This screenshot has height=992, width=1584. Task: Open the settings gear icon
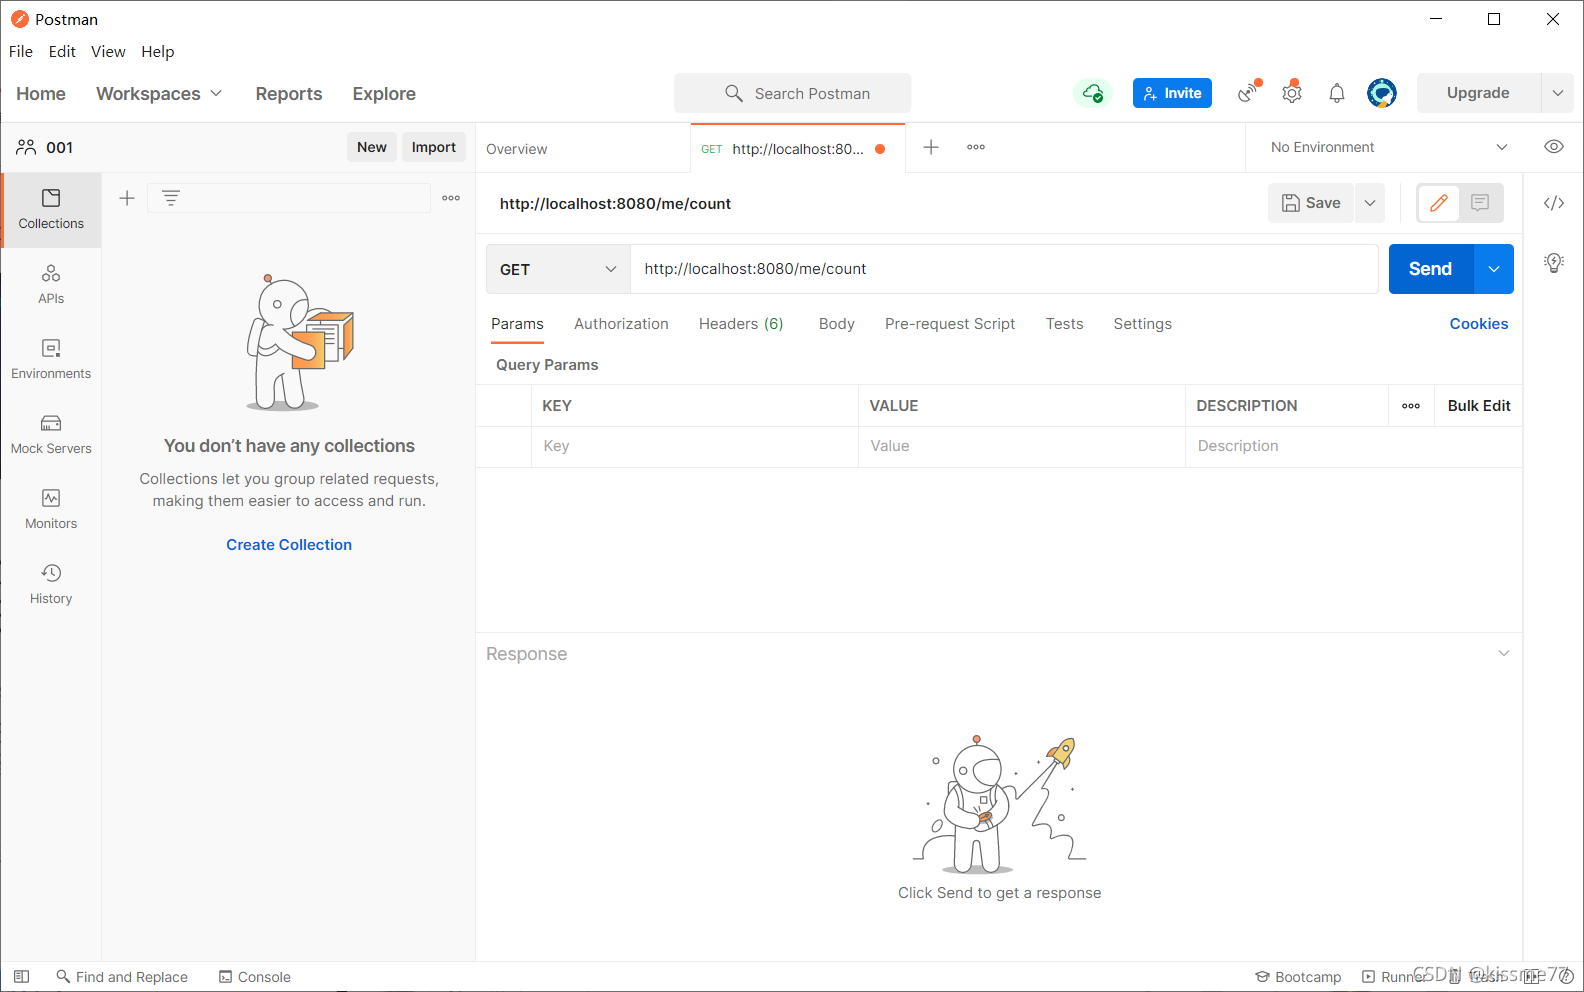(x=1292, y=92)
